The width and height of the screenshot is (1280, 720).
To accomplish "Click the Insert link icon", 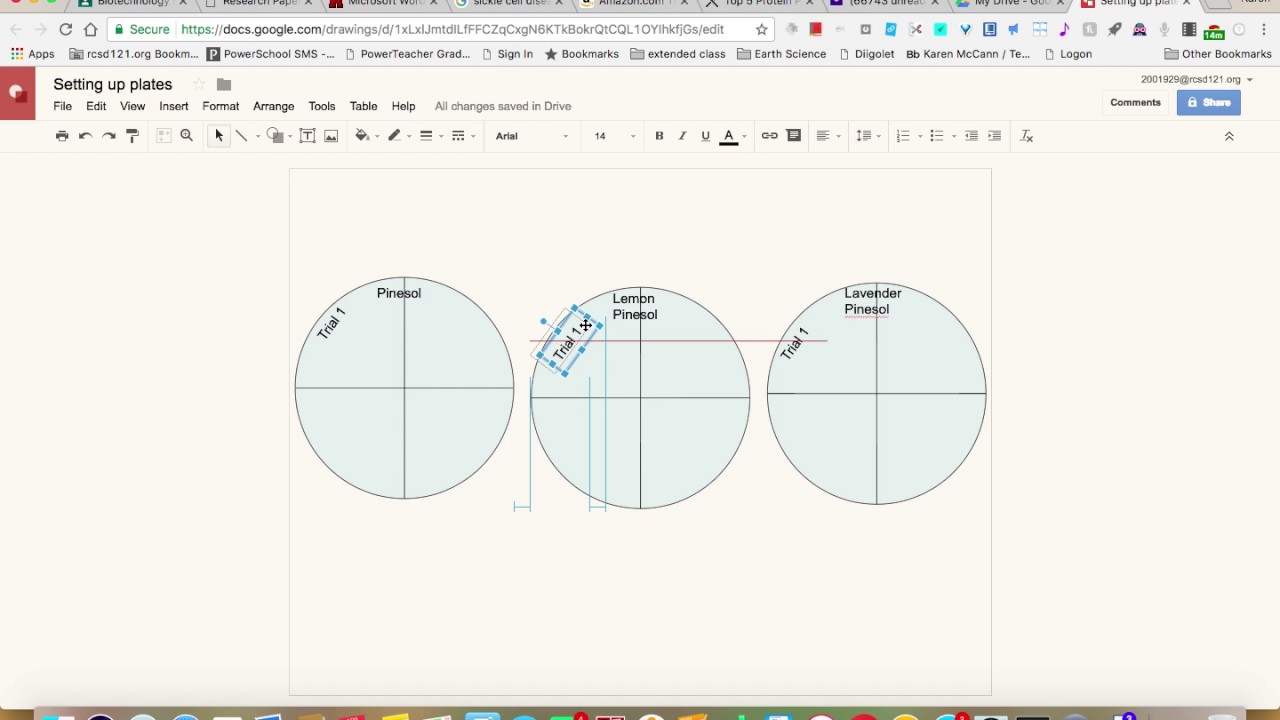I will click(769, 136).
